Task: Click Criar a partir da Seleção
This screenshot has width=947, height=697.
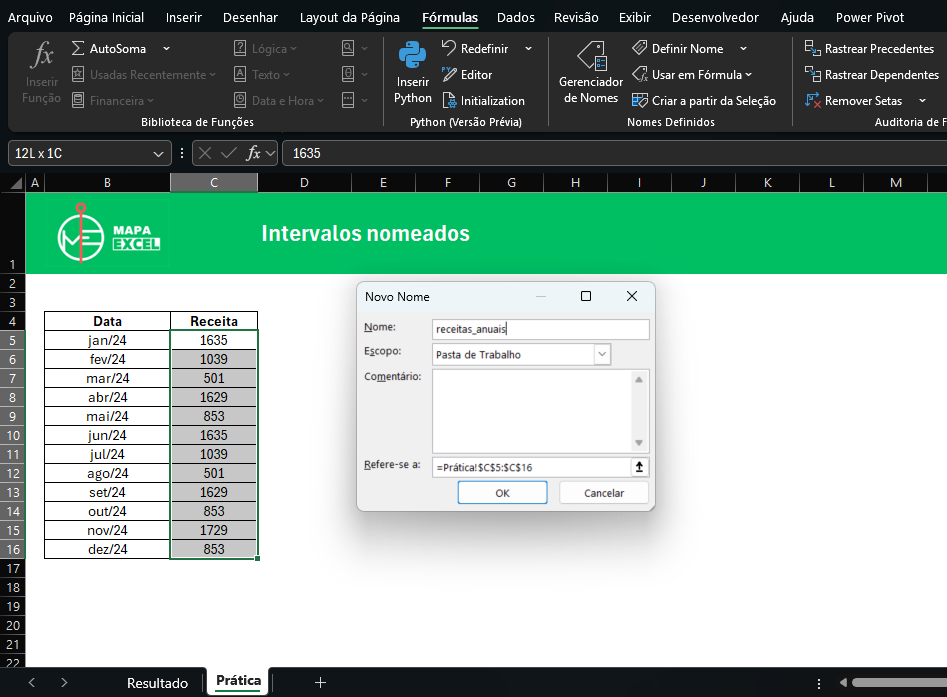Action: click(x=704, y=101)
